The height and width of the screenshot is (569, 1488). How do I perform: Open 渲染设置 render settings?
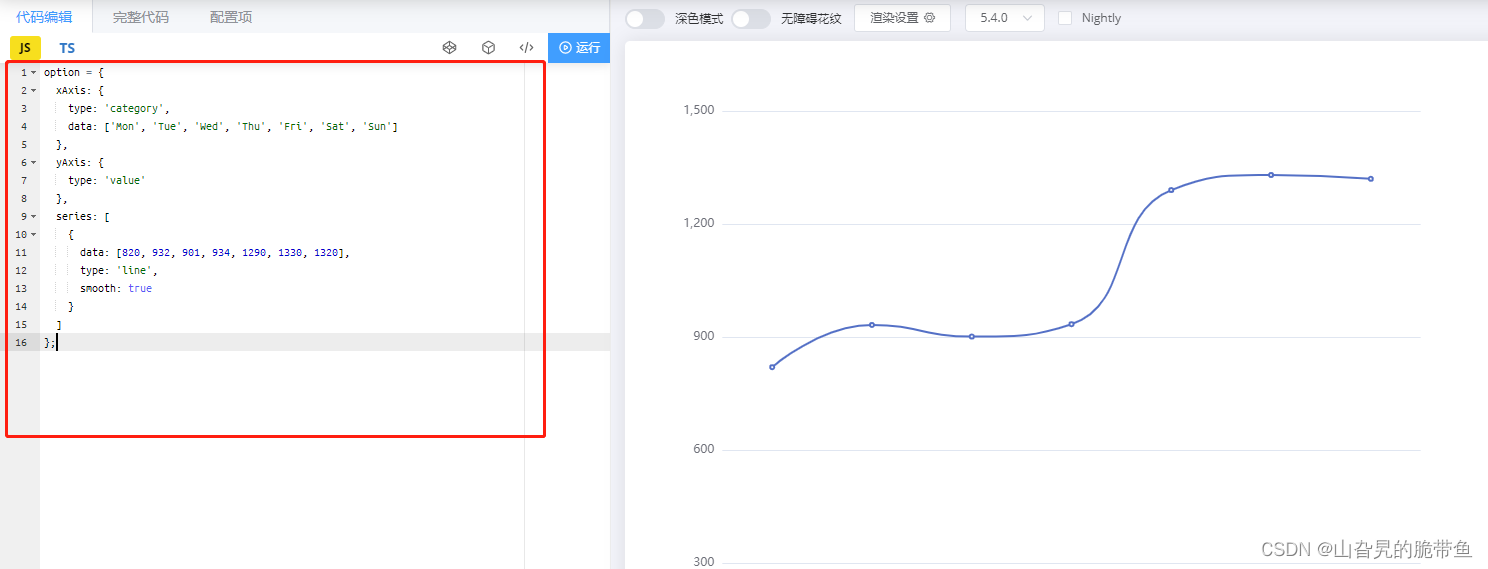click(x=902, y=18)
